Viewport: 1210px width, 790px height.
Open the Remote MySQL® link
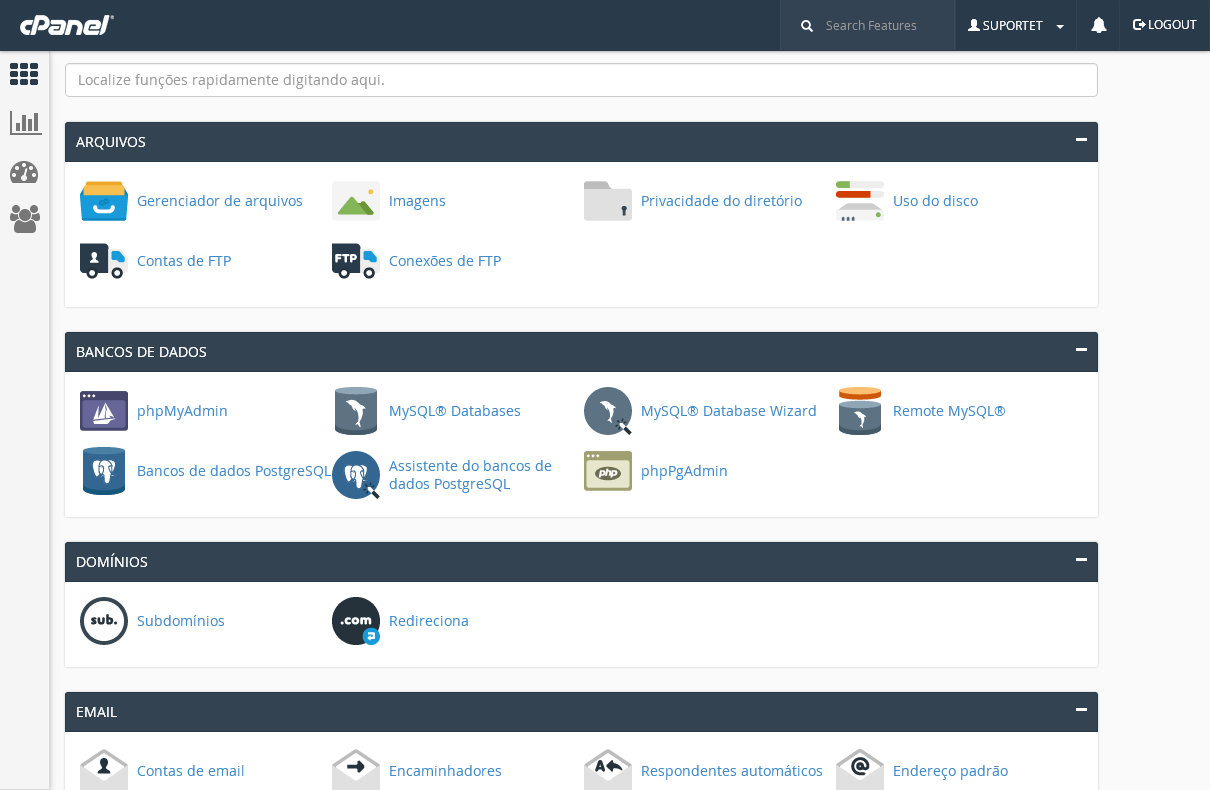click(949, 411)
